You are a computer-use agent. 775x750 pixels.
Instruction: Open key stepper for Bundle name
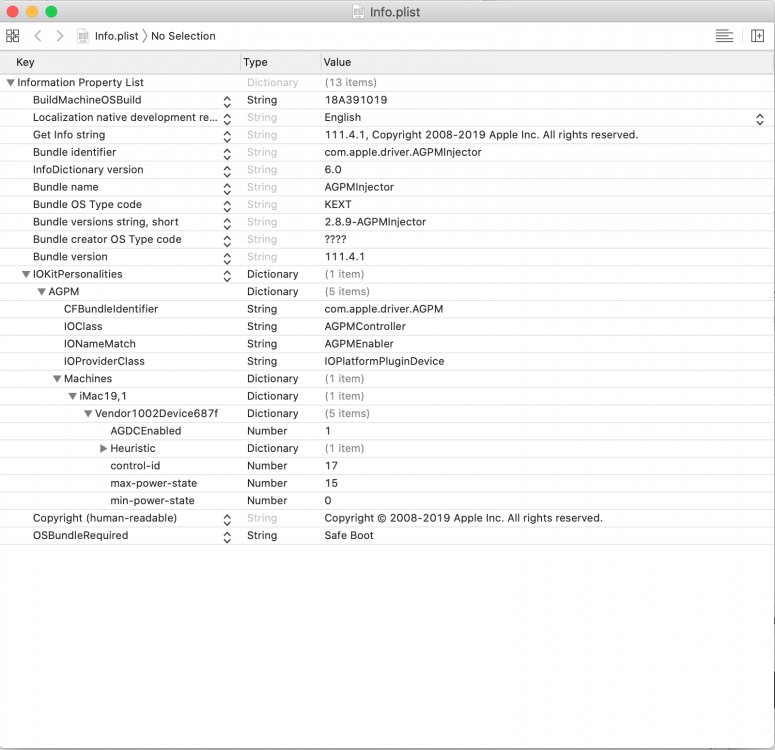pyautogui.click(x=227, y=189)
